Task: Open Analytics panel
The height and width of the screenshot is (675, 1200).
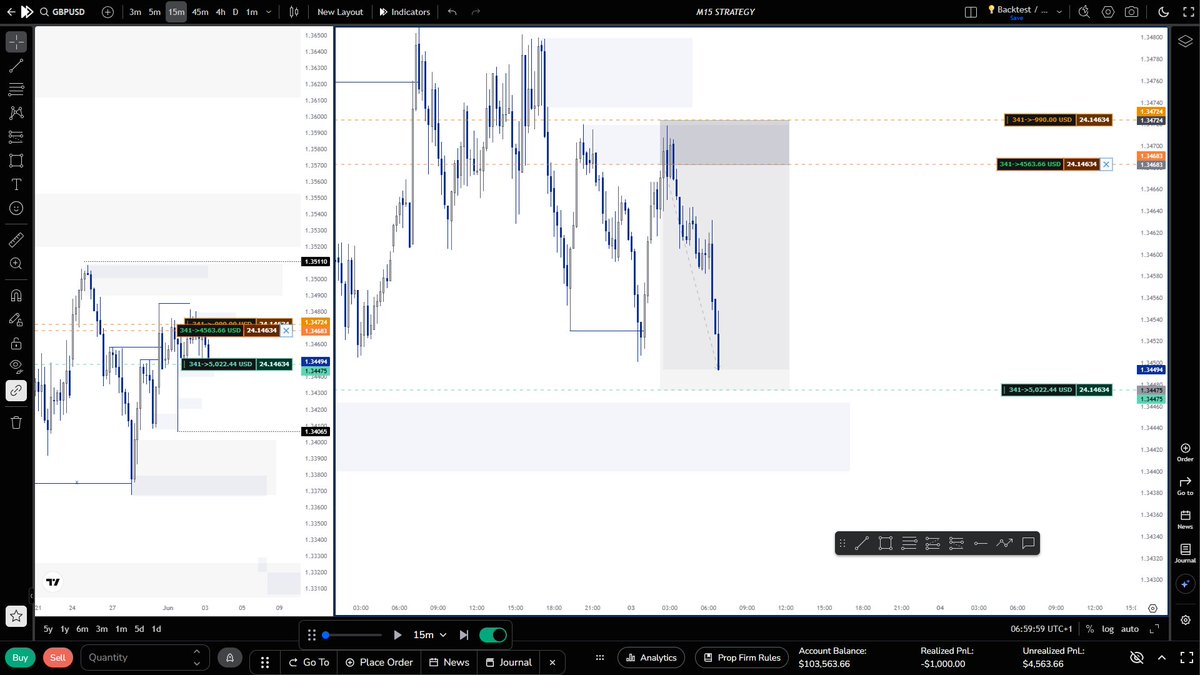Action: click(x=651, y=657)
